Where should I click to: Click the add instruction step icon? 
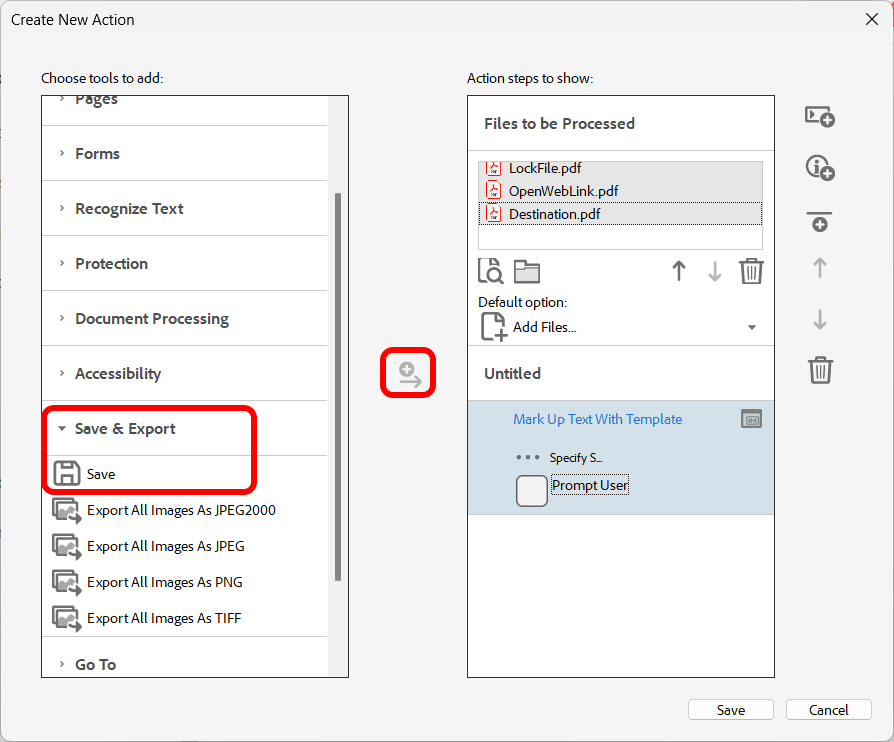pos(820,168)
